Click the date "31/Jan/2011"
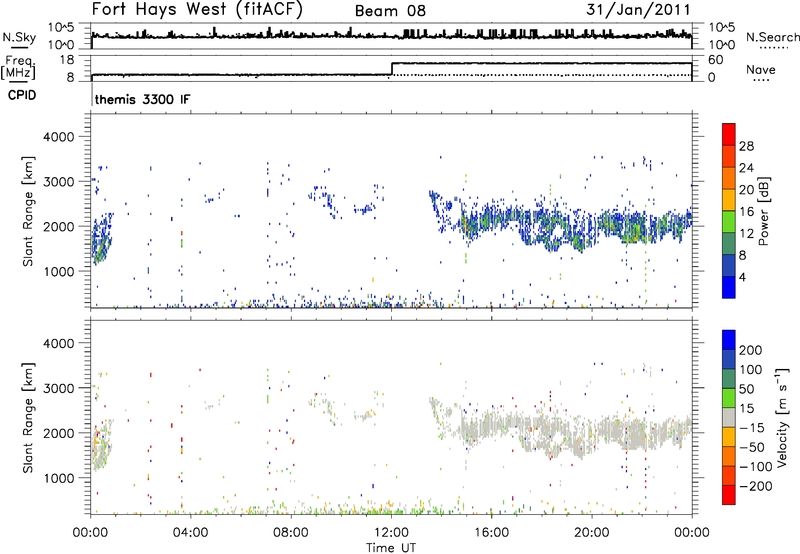 point(638,9)
